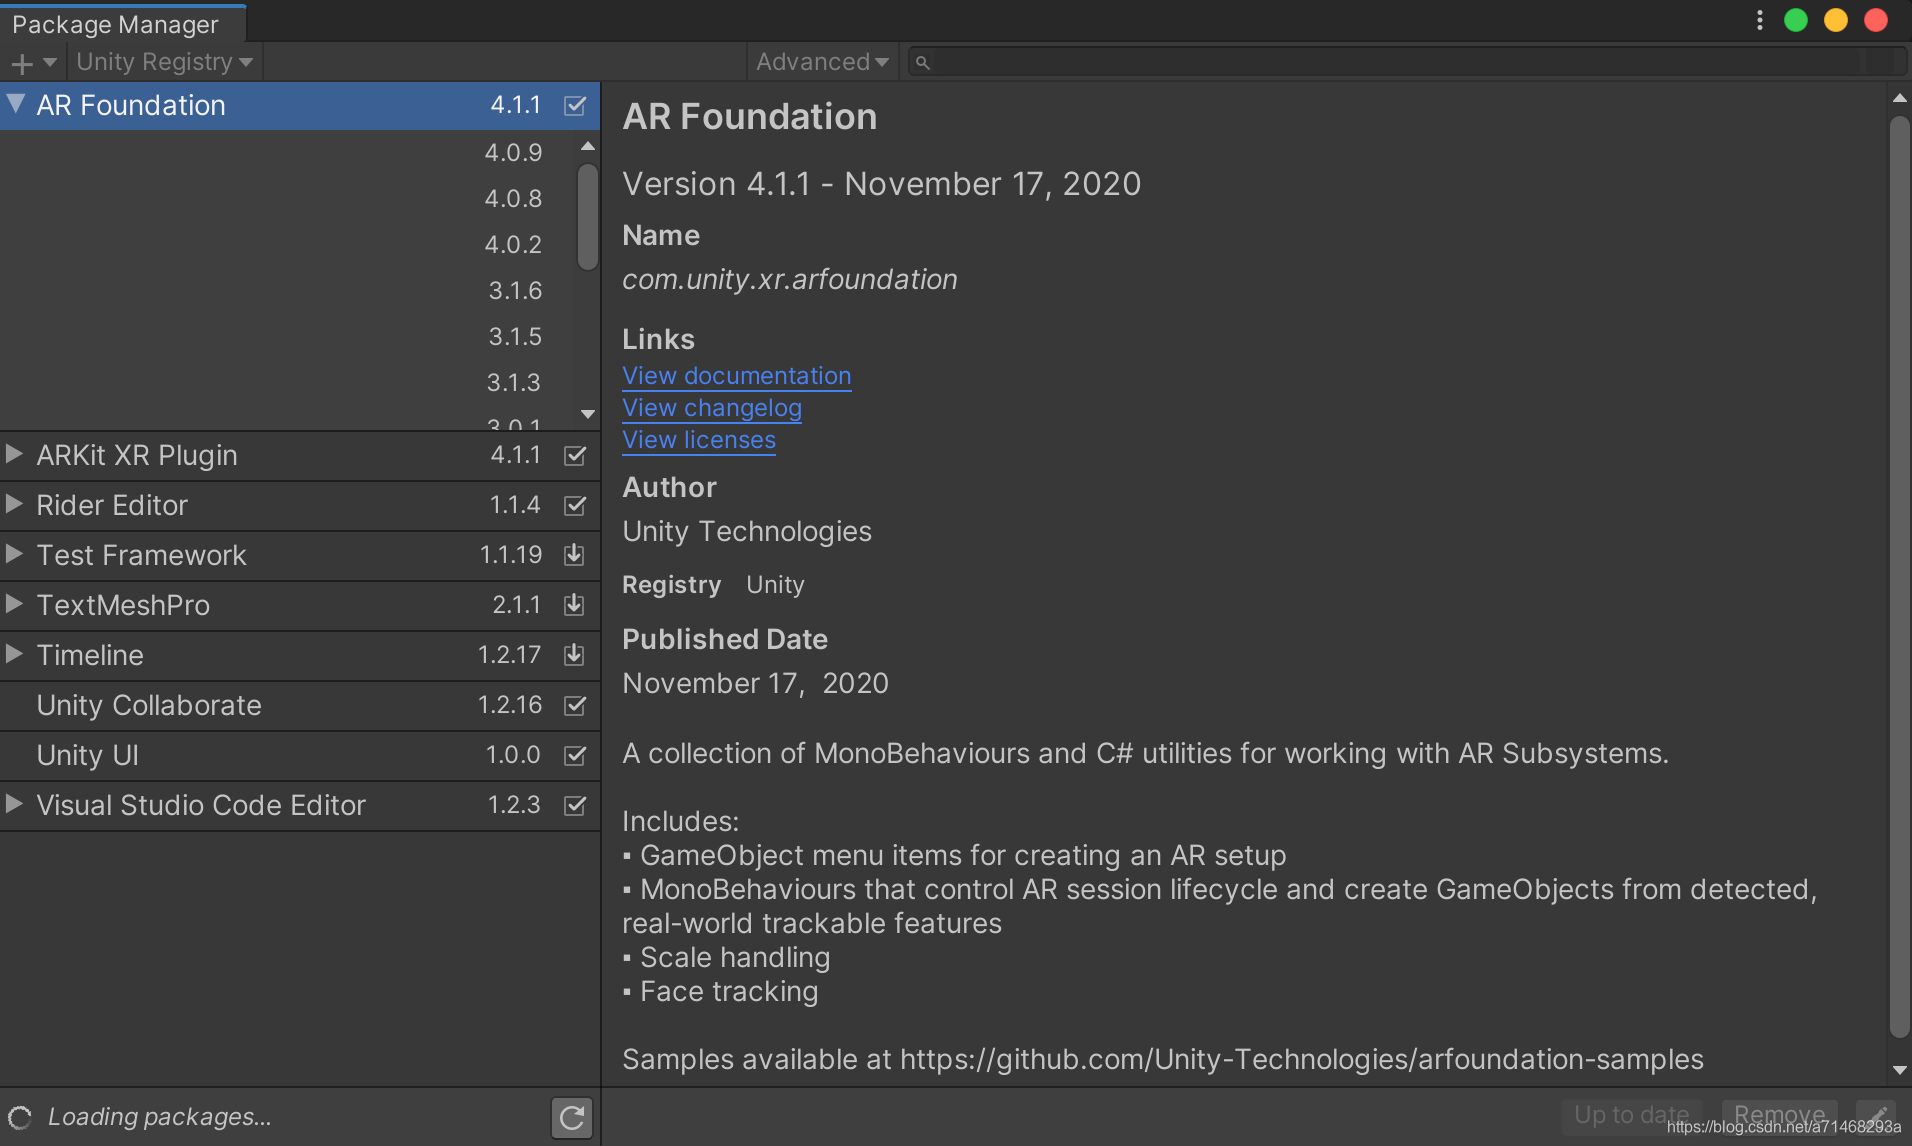Viewport: 1912px width, 1146px height.
Task: Expand the ARKit XR Plugin entry
Action: 13,455
